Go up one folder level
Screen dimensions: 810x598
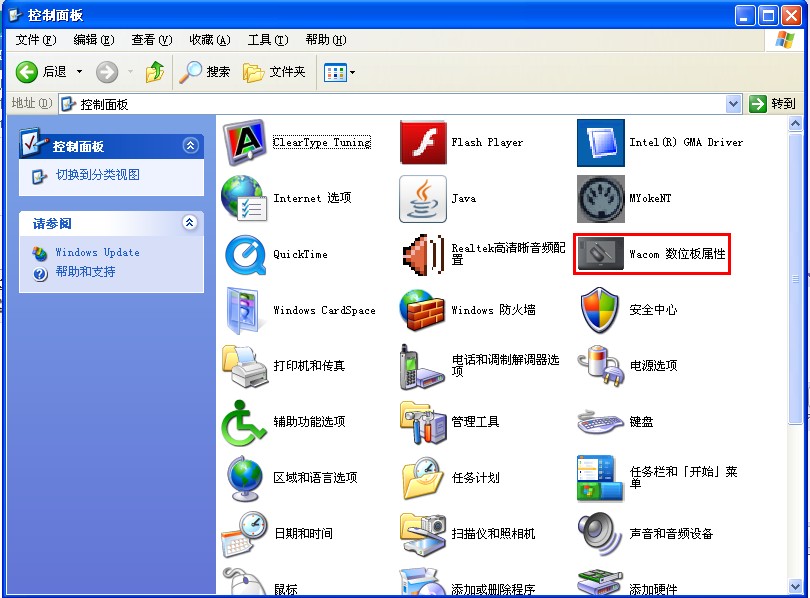pos(154,72)
